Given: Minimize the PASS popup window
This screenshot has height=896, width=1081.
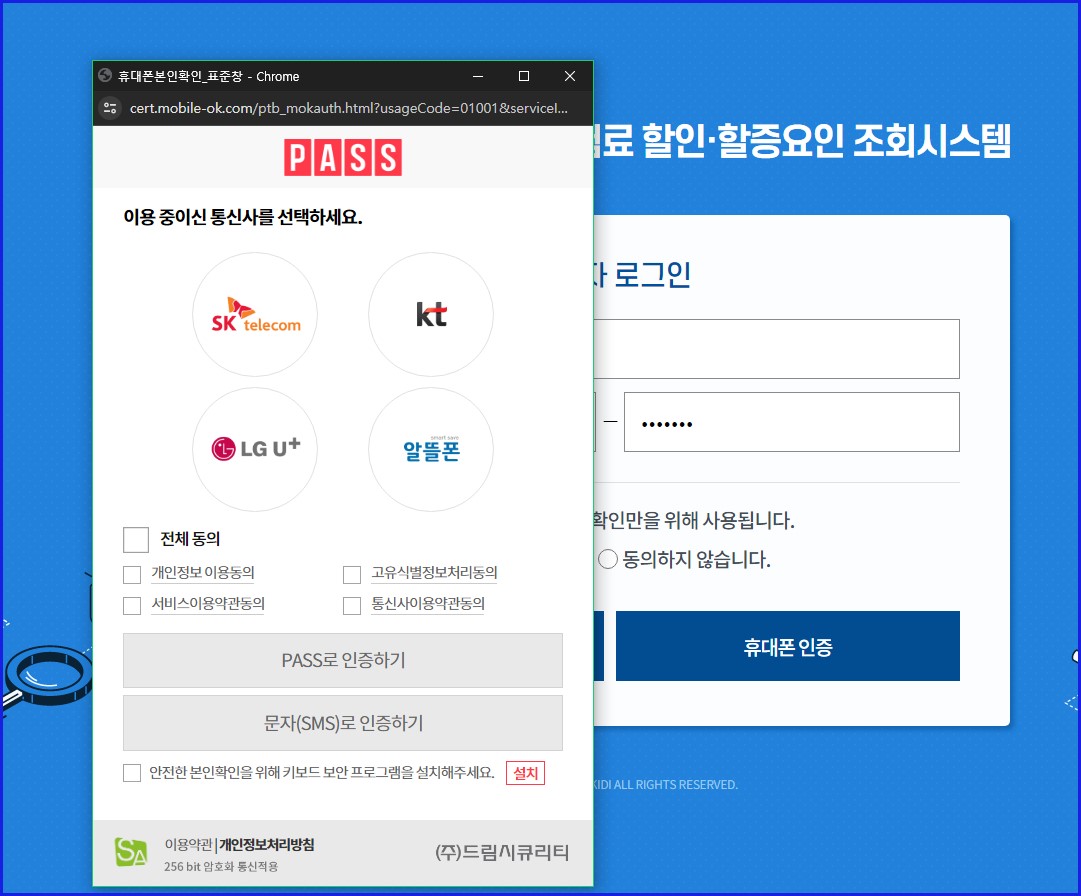Looking at the screenshot, I should click(478, 76).
